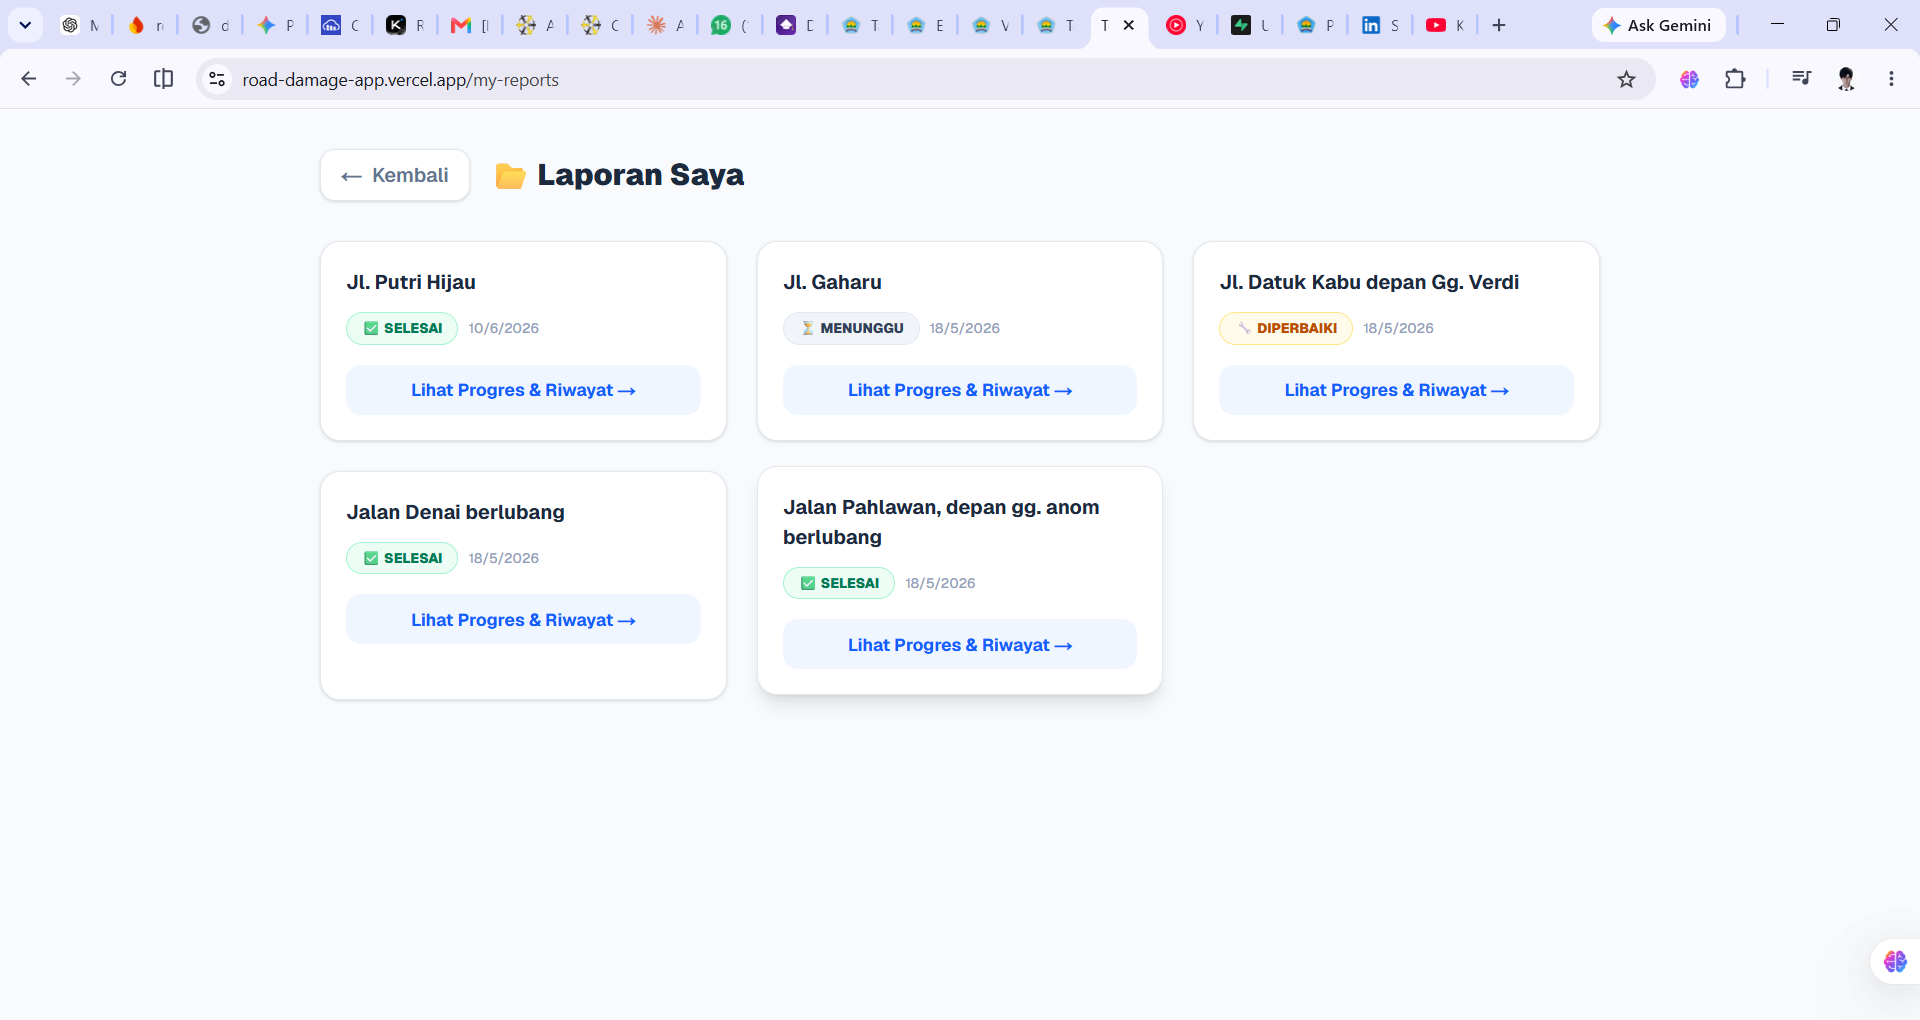Open the WhatsApp tab showing 16
This screenshot has height=1020, width=1920.
pyautogui.click(x=731, y=25)
